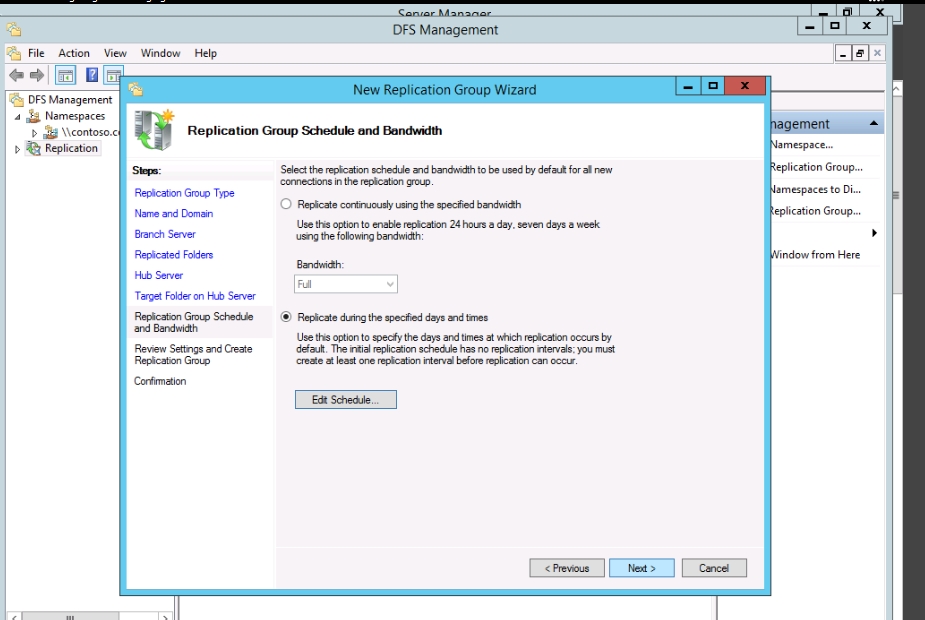Click the DFS Management window system icon

click(x=14, y=29)
